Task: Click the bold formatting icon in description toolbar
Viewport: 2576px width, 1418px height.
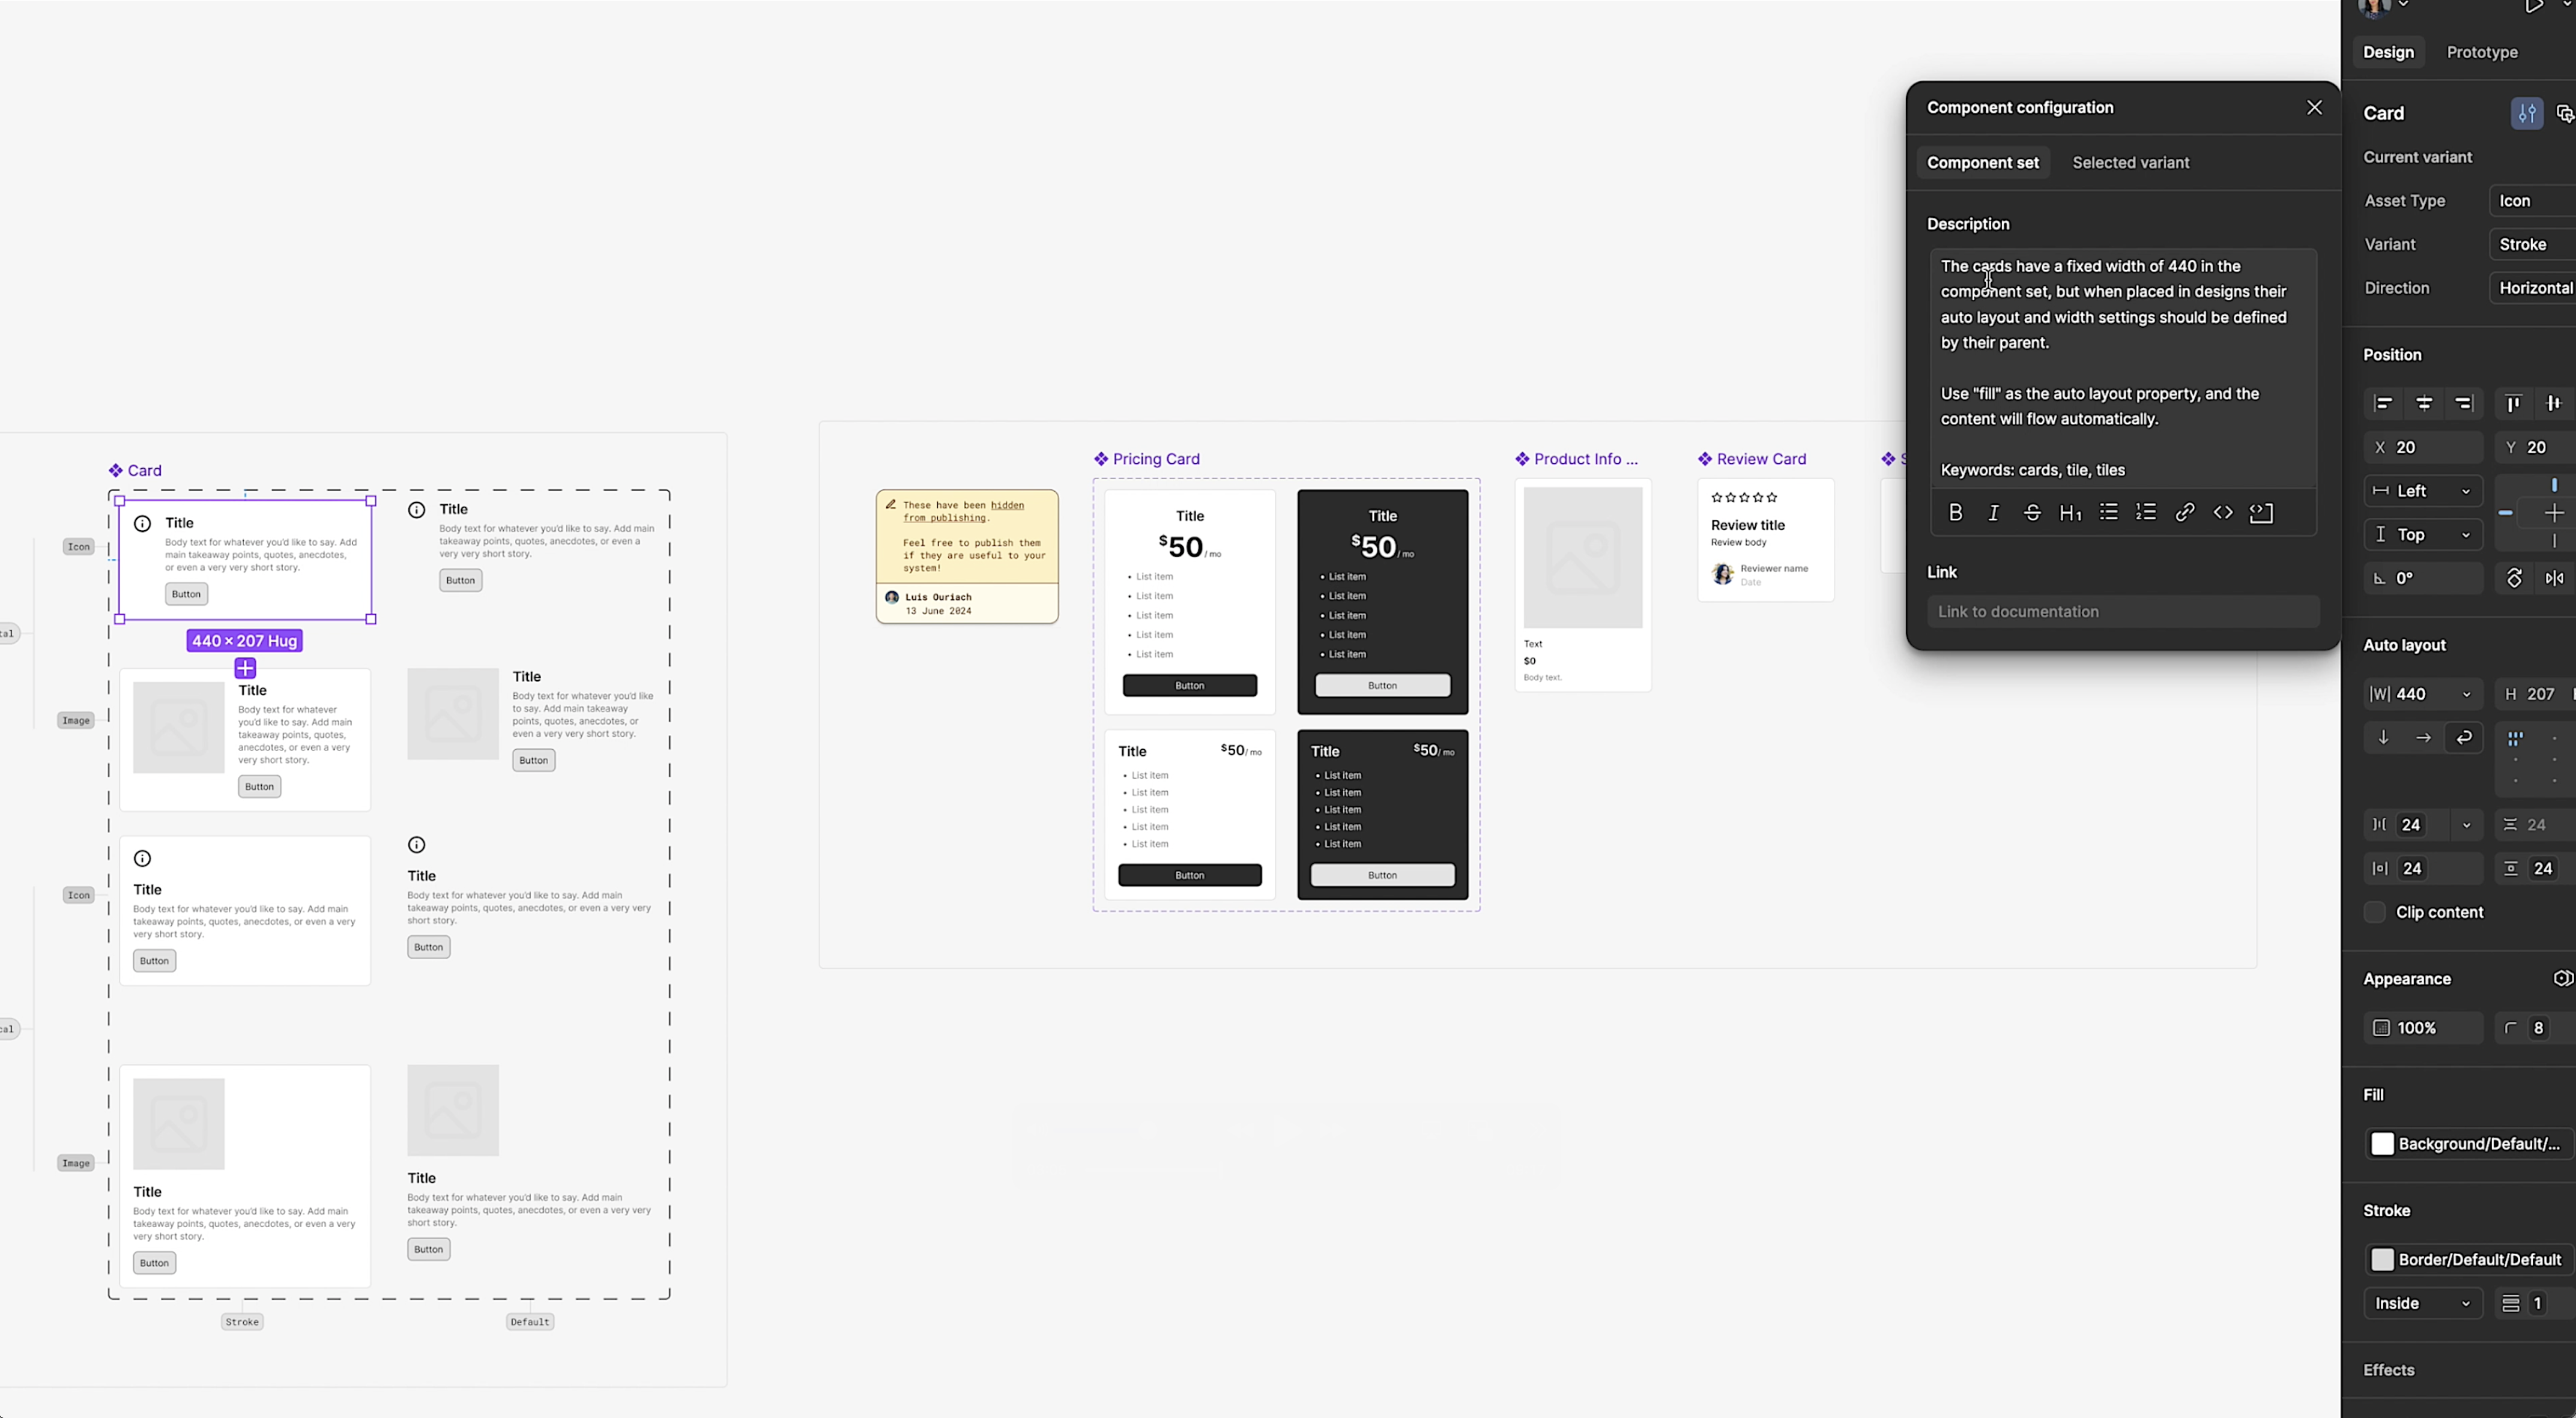Action: click(1956, 511)
